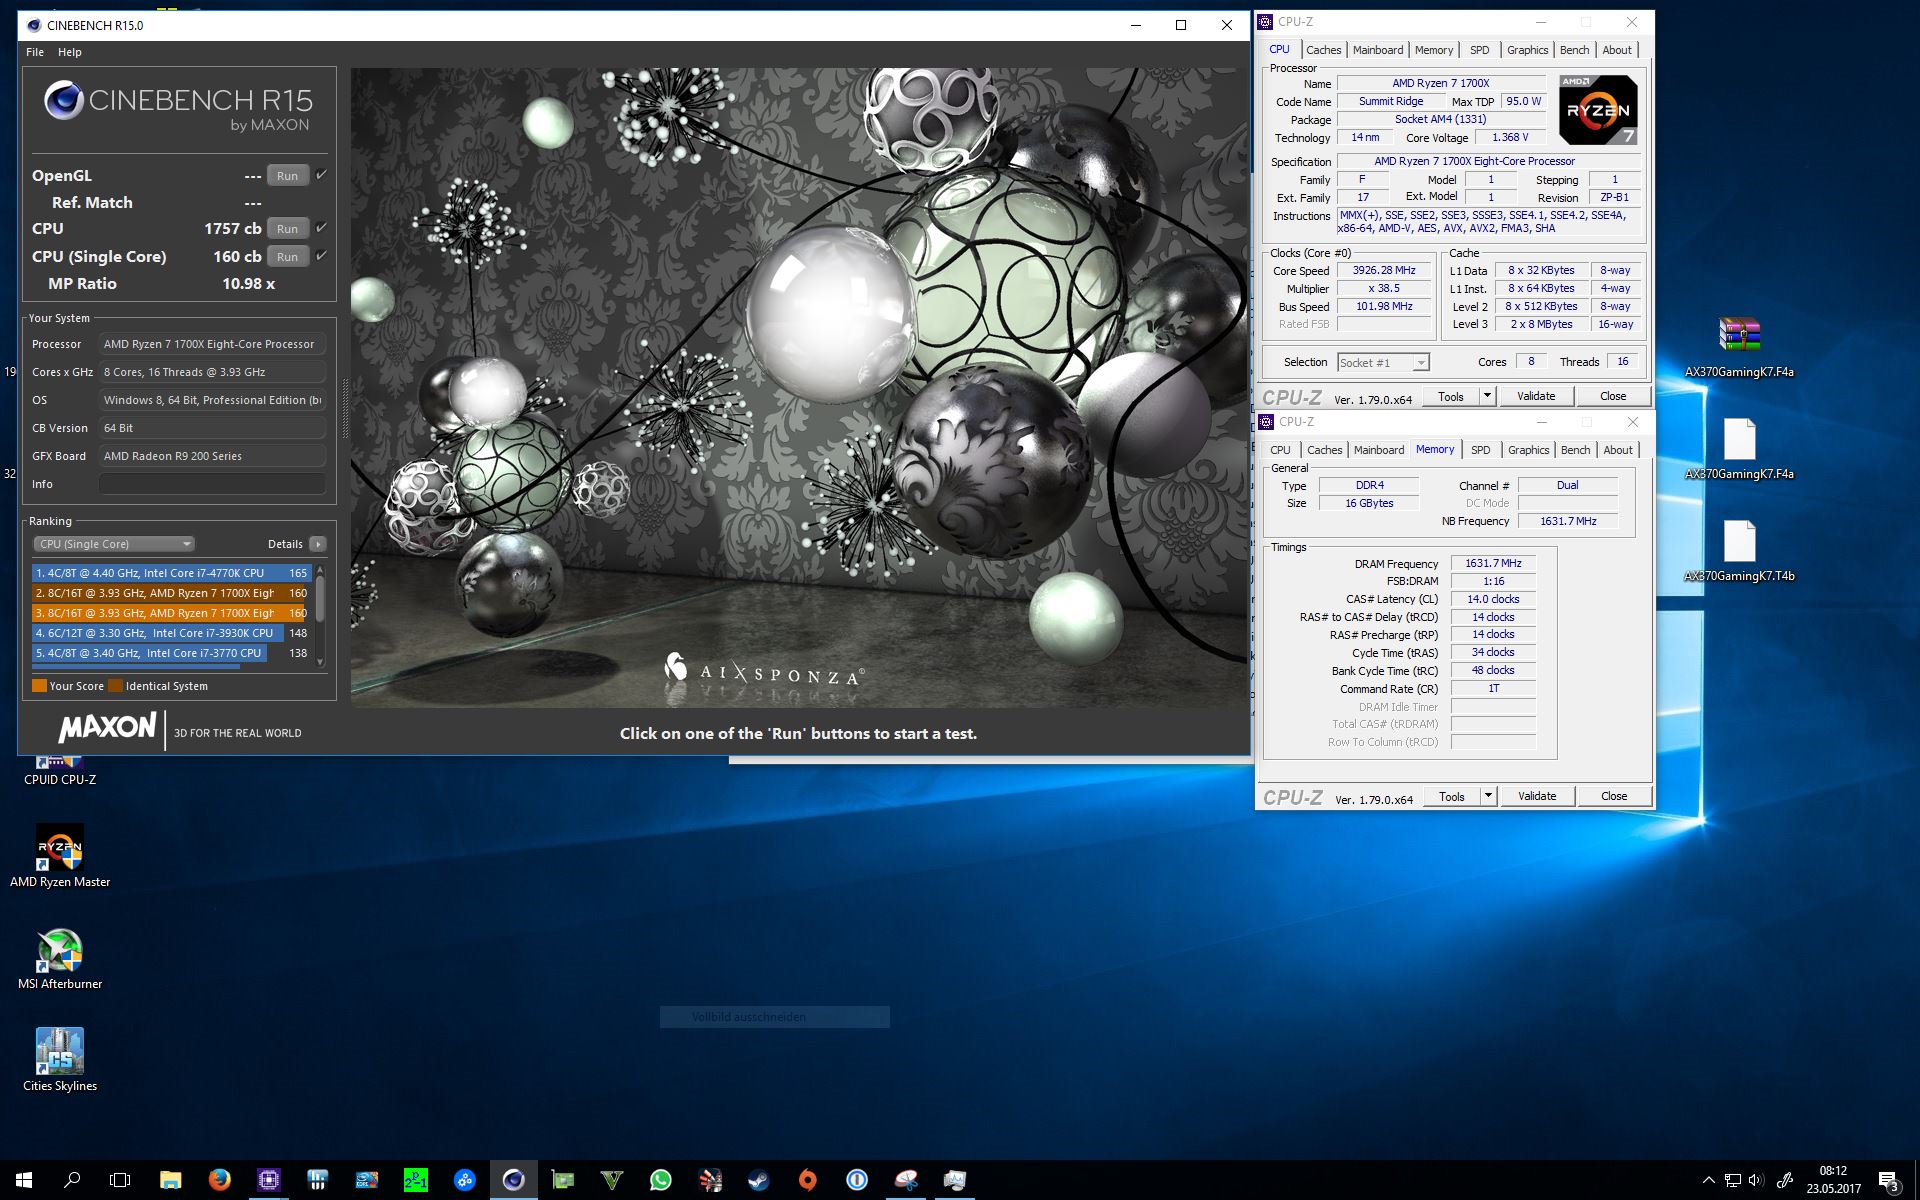
Task: Expand Tools dropdown arrow in upper CPU-Z
Action: point(1487,396)
